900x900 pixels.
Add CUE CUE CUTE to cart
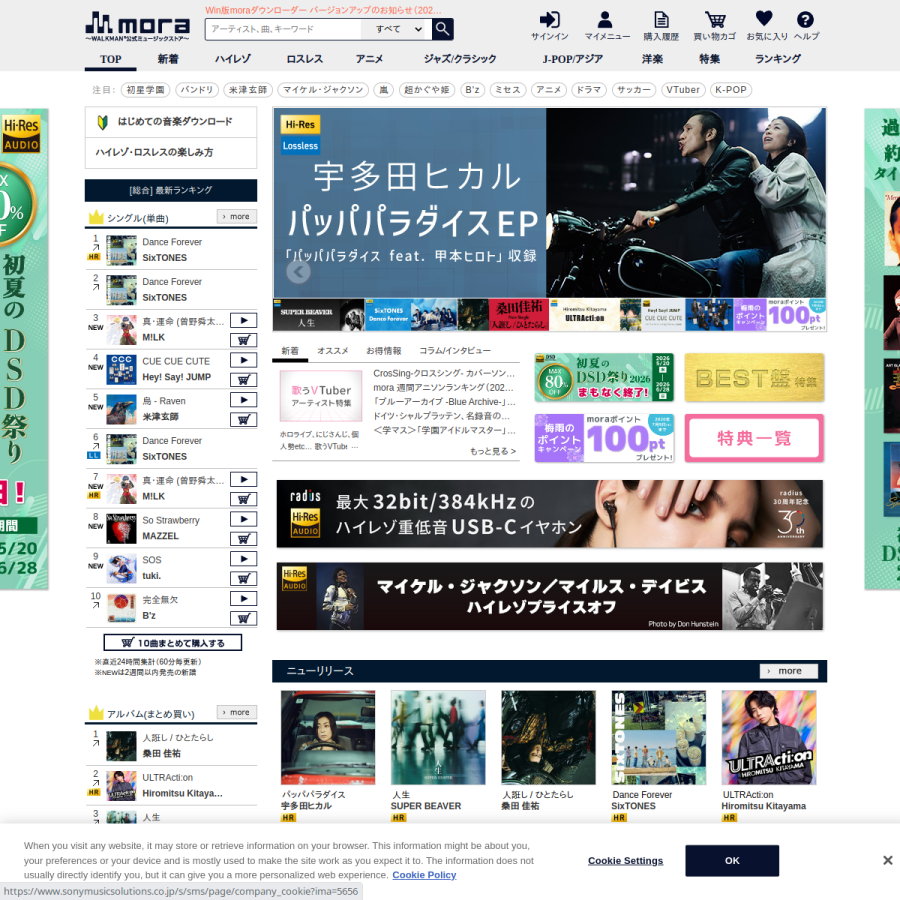pyautogui.click(x=243, y=379)
